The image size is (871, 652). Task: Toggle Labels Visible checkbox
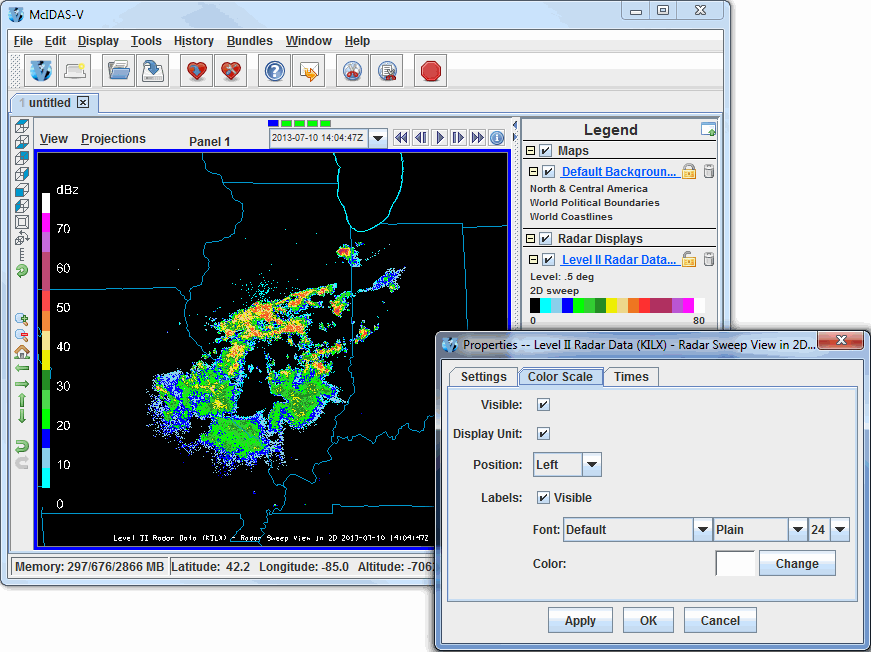pos(543,497)
